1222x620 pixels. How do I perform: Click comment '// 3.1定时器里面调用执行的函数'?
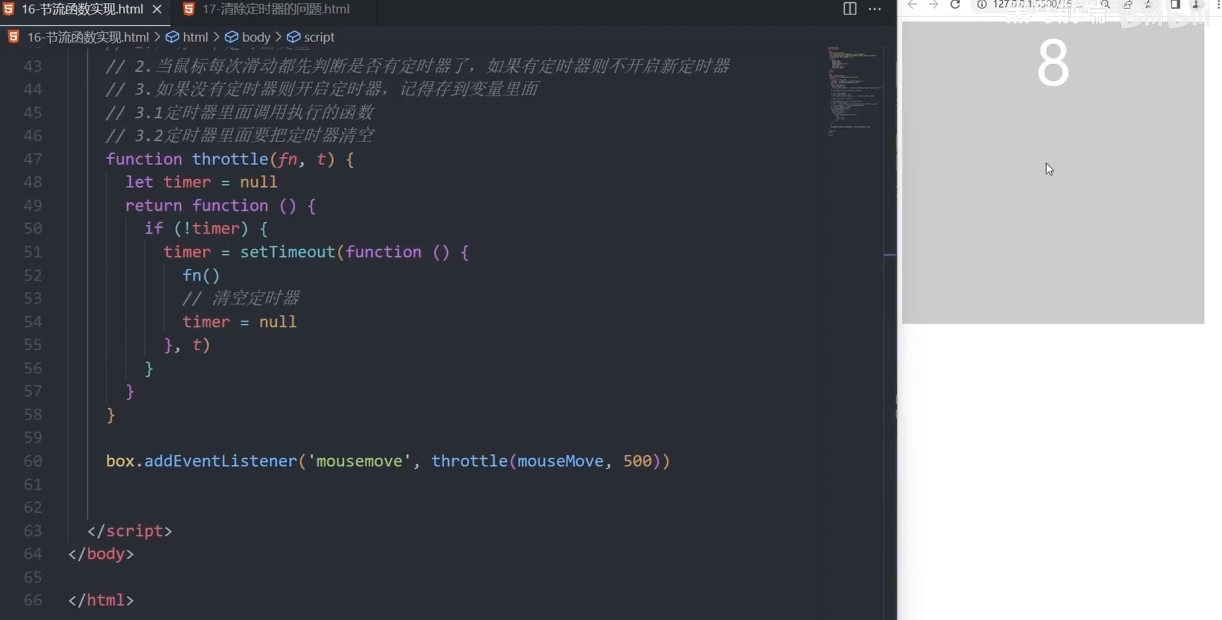(x=240, y=112)
